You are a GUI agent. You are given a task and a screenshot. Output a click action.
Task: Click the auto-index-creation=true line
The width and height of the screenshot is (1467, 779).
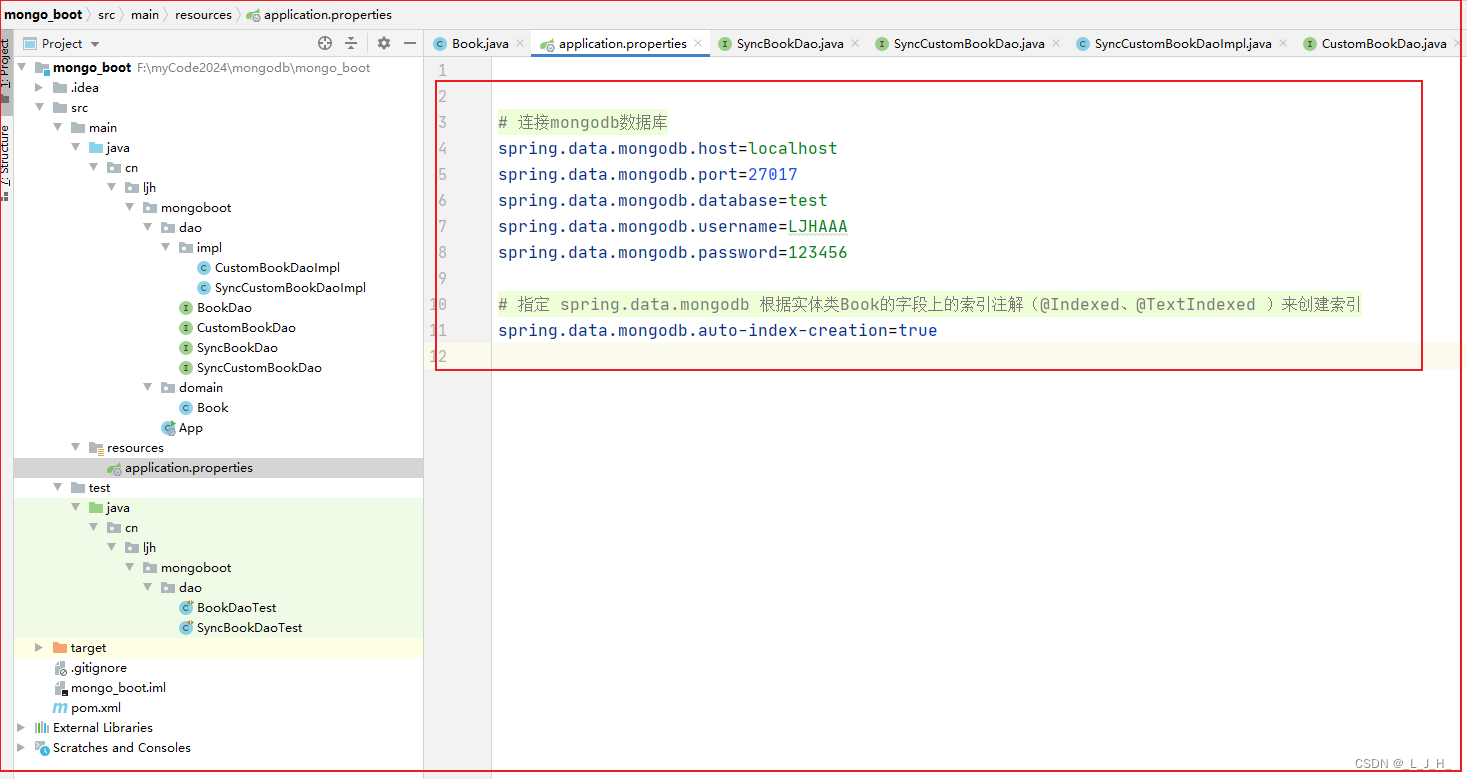click(718, 330)
